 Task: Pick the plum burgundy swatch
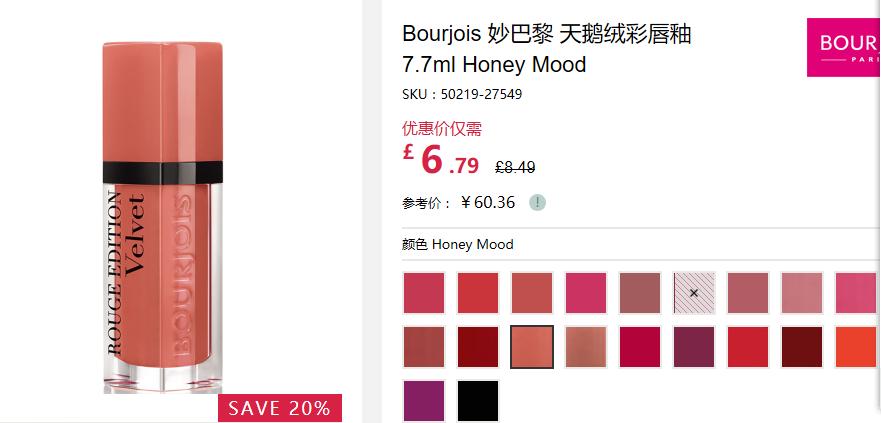tap(694, 347)
